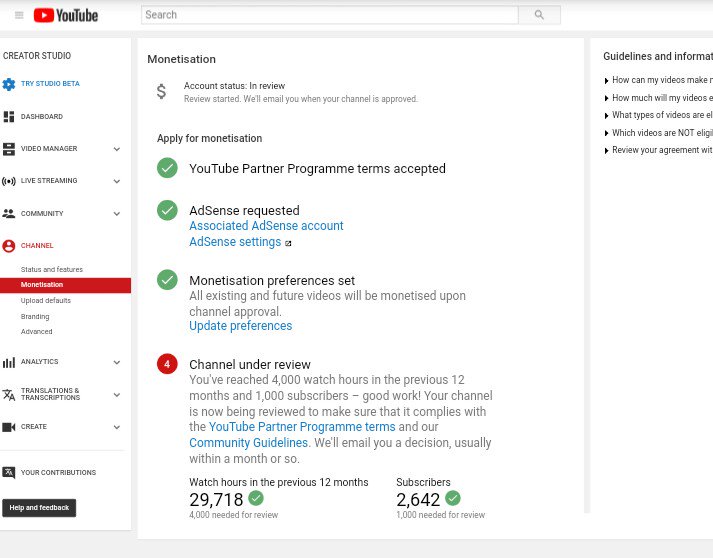Image resolution: width=713 pixels, height=558 pixels.
Task: Click green check next to 29,718 watch hours
Action: coord(256,498)
